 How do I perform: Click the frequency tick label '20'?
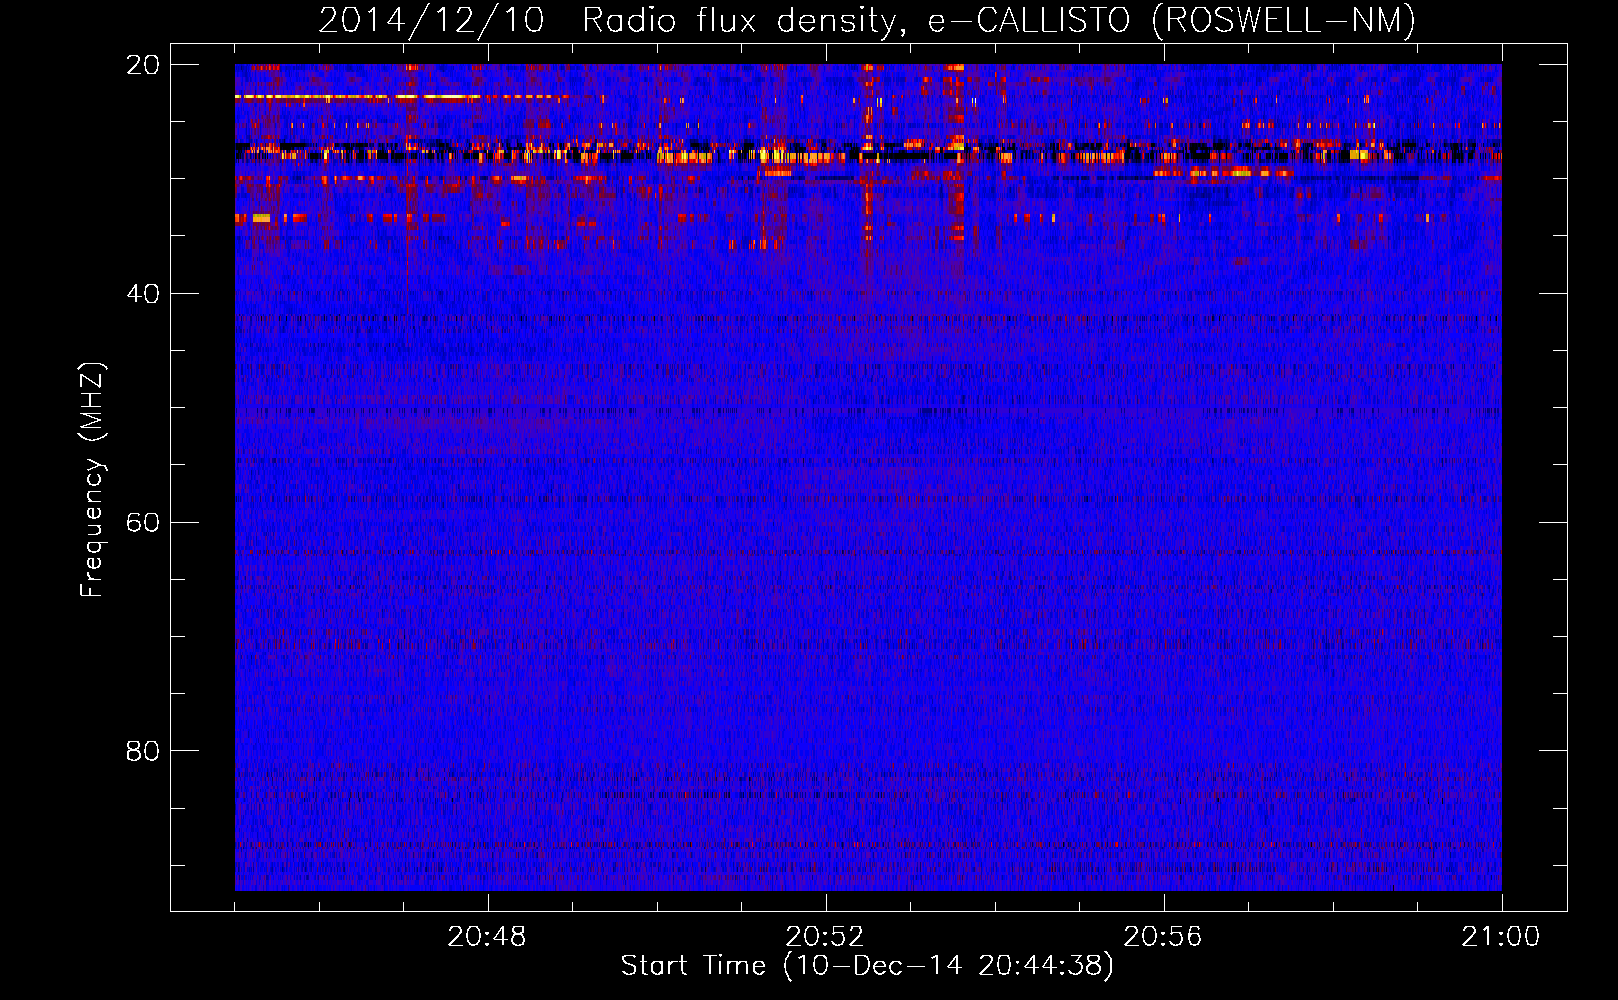(x=143, y=65)
